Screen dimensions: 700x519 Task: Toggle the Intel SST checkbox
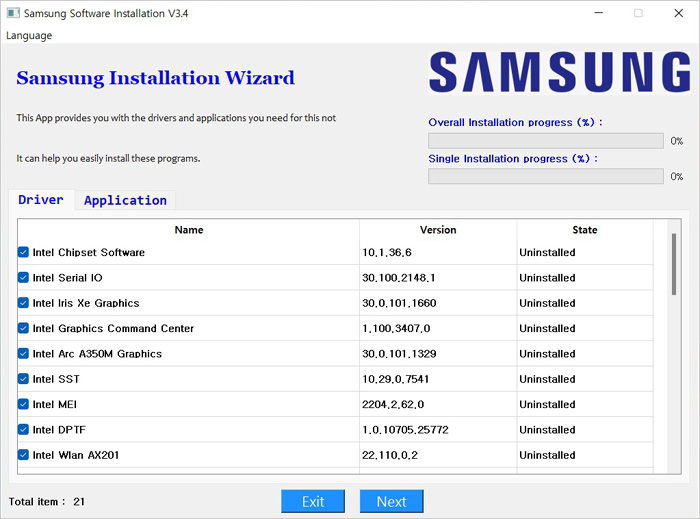23,379
